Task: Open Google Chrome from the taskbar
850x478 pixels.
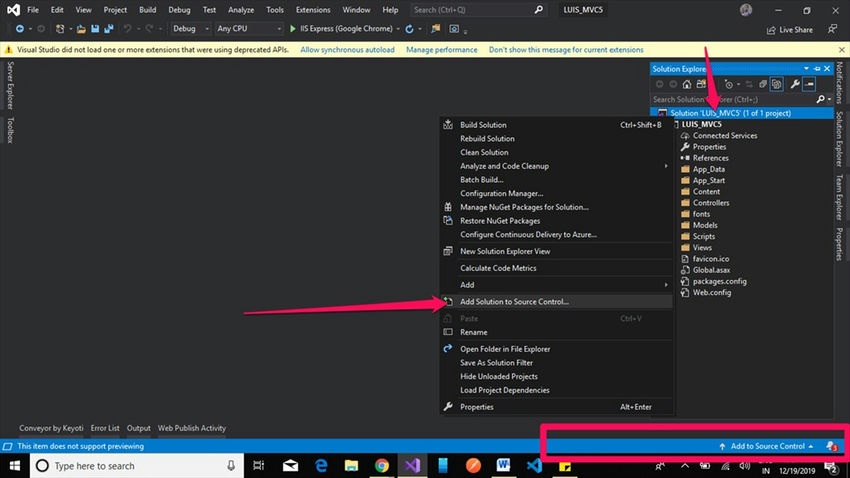Action: [x=382, y=466]
